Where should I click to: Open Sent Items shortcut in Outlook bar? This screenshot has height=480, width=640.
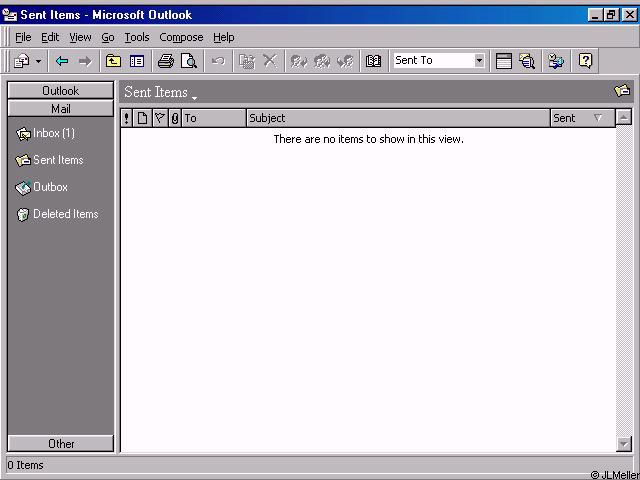(49, 160)
